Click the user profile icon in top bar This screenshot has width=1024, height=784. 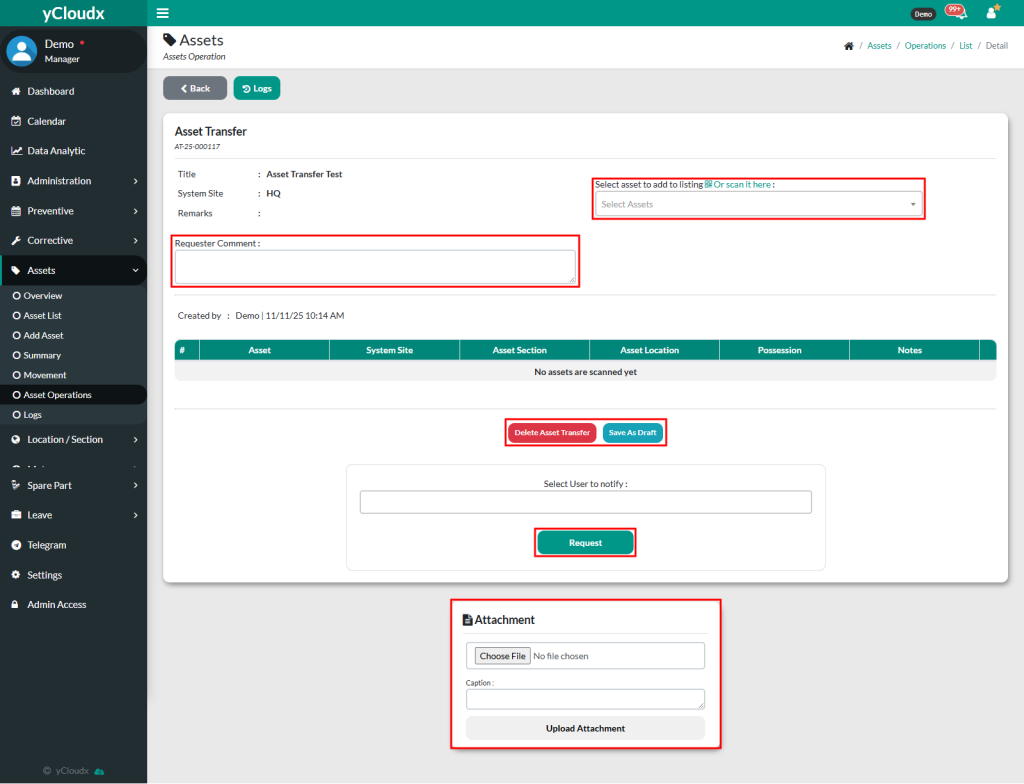click(992, 13)
